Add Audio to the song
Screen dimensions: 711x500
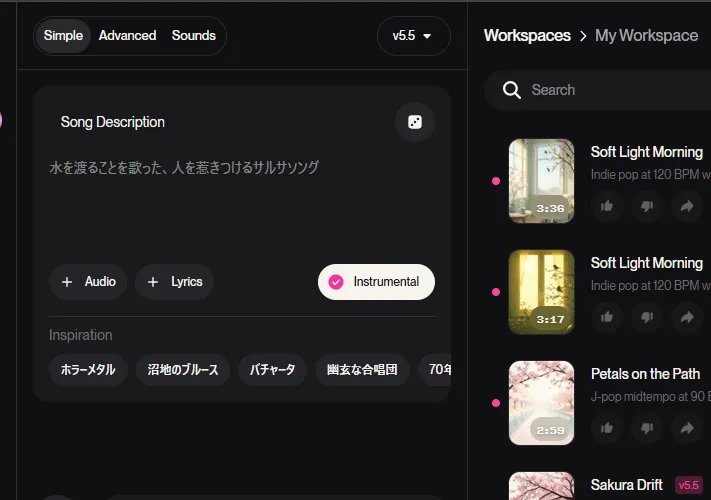click(x=88, y=282)
